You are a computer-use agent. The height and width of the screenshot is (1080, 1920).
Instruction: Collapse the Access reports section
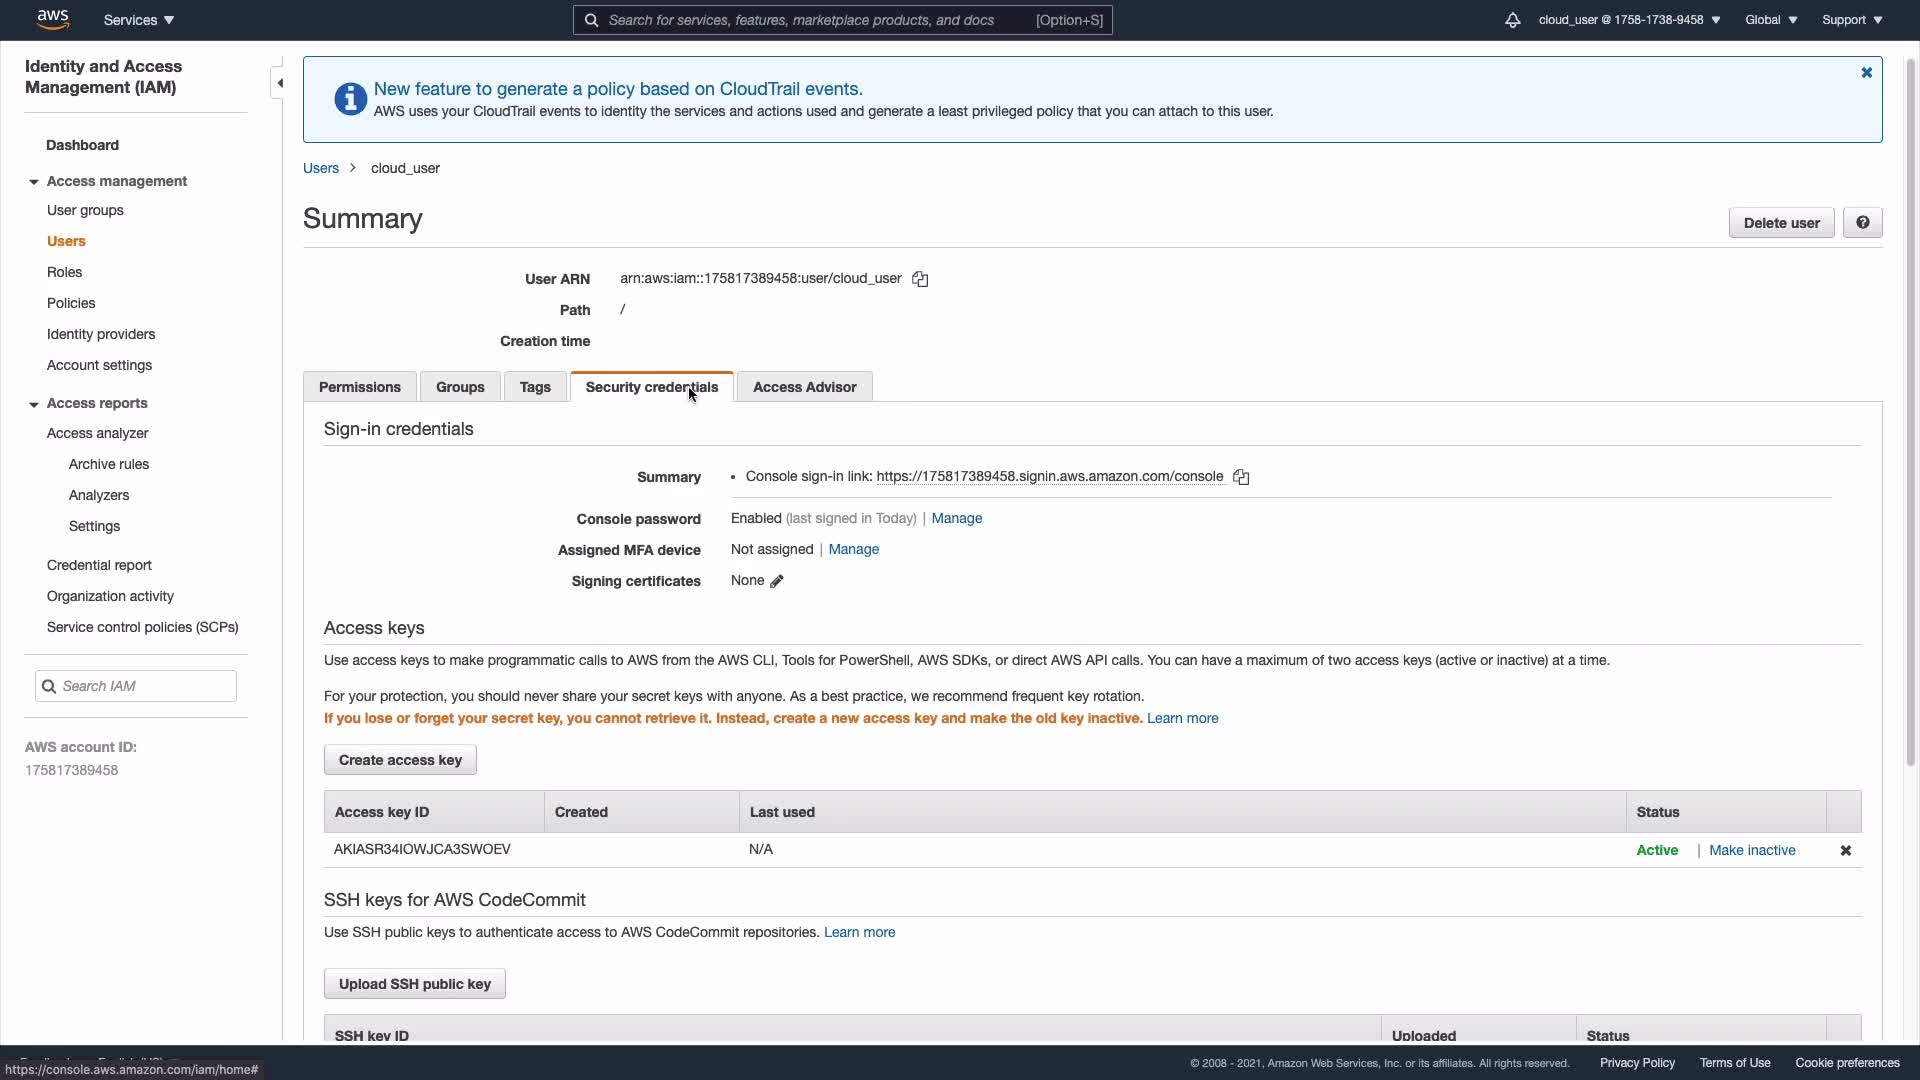click(x=34, y=404)
